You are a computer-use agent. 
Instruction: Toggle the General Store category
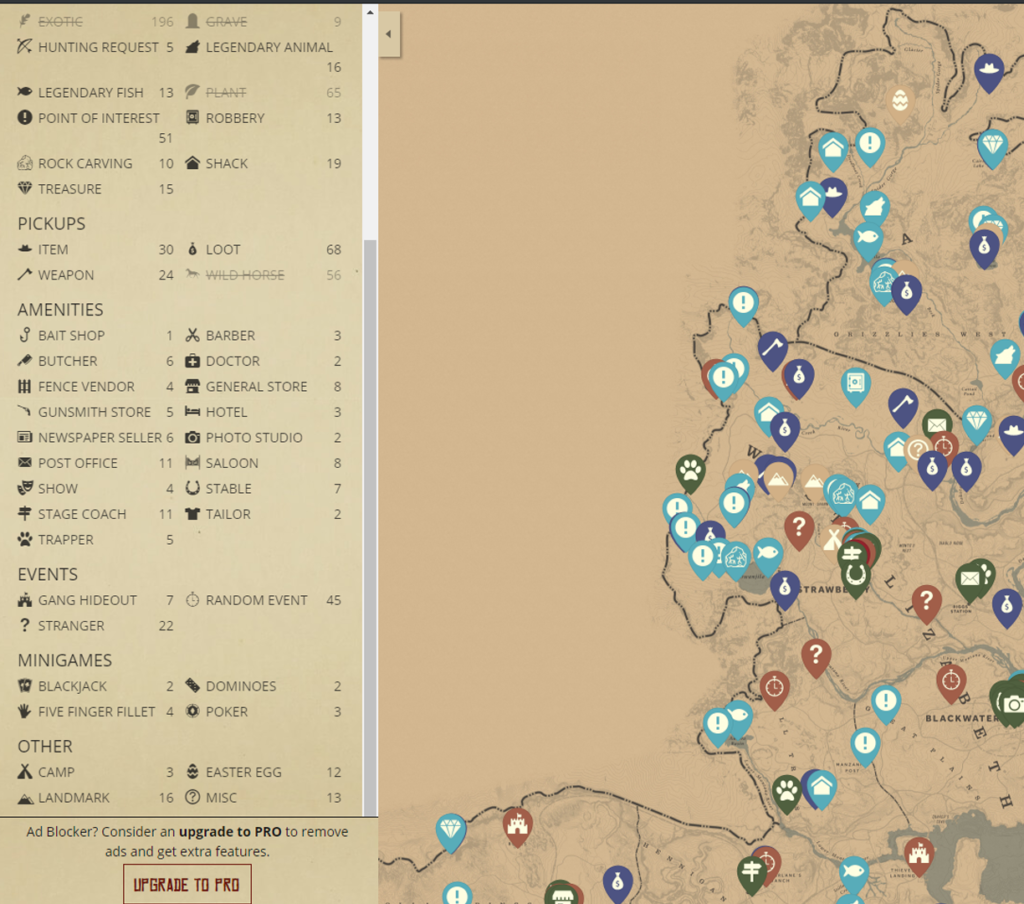click(263, 386)
